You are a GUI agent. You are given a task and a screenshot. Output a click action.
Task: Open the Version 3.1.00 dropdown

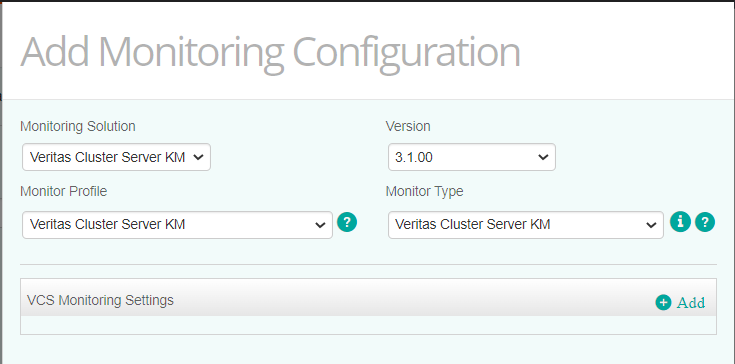point(472,157)
